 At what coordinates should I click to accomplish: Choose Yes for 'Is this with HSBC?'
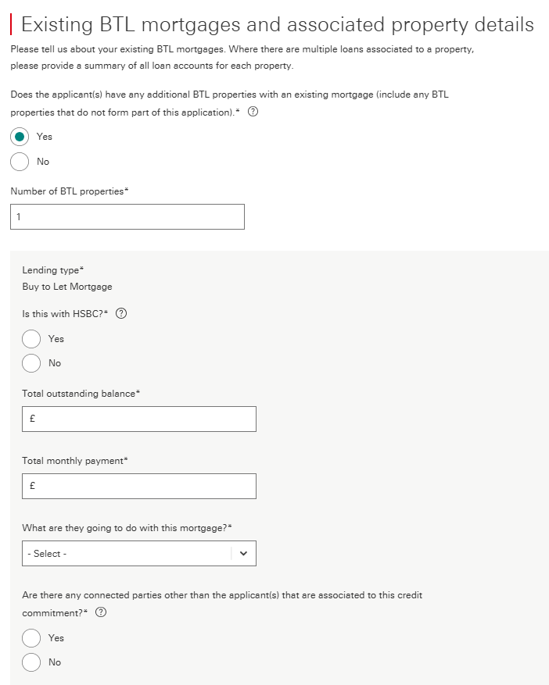coord(31,339)
